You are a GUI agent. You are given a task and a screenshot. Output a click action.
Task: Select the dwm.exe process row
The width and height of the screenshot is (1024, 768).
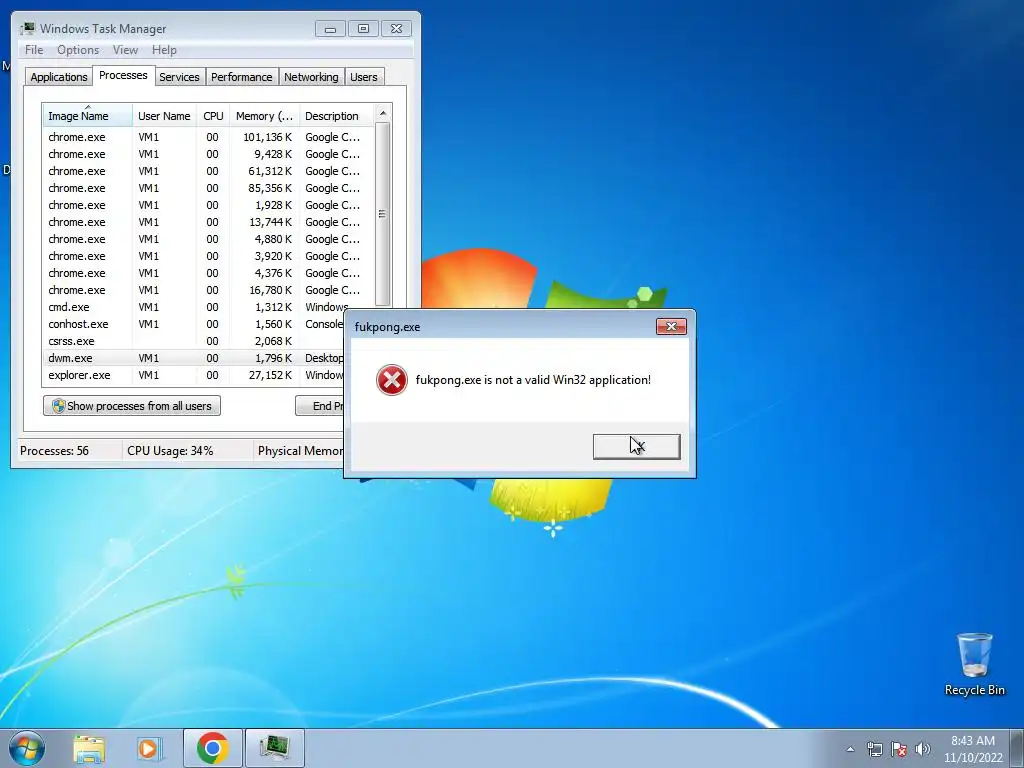point(193,358)
